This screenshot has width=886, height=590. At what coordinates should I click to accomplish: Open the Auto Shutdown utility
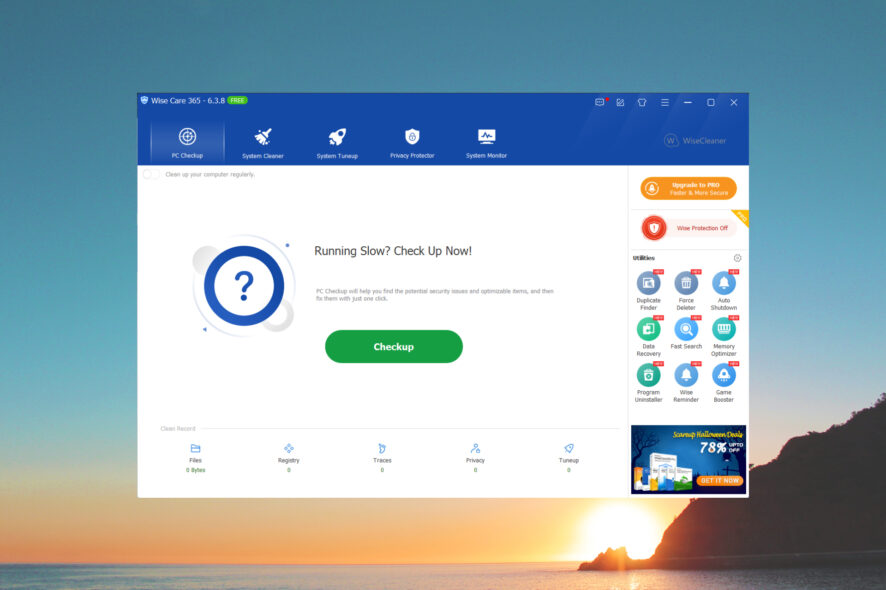click(x=724, y=290)
